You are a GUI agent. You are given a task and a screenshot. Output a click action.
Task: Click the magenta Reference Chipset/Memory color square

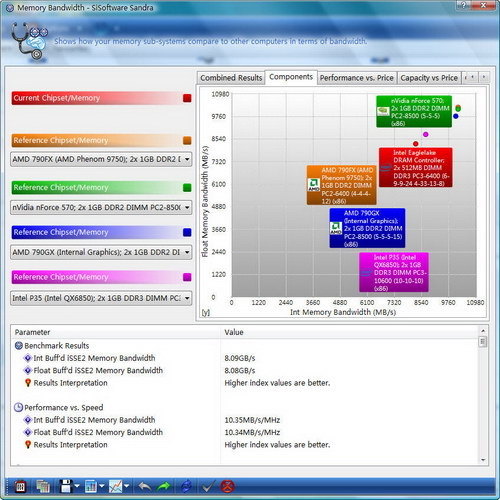pos(187,277)
